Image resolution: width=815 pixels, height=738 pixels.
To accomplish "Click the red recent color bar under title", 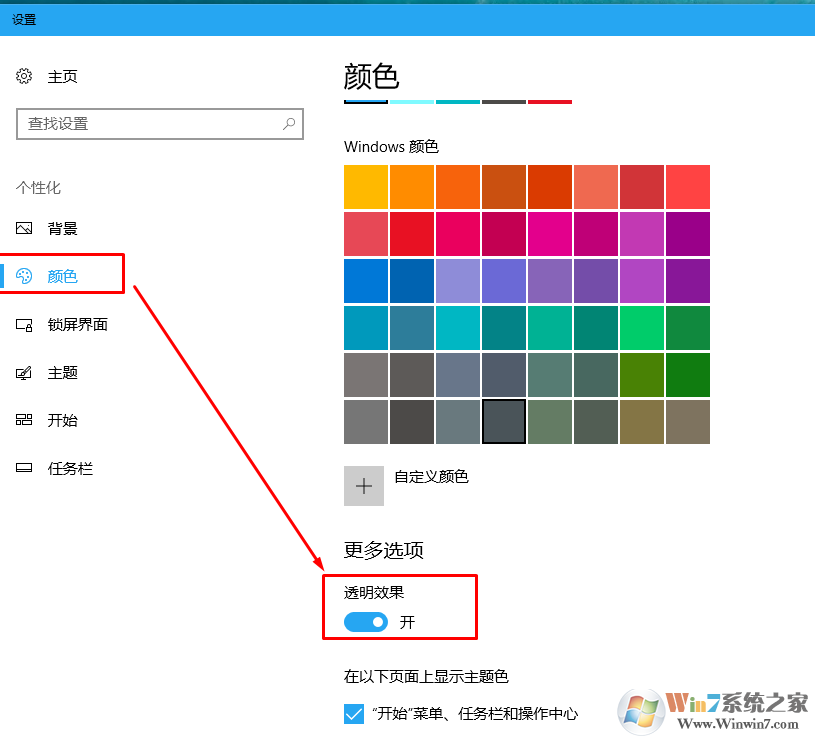I will click(549, 101).
